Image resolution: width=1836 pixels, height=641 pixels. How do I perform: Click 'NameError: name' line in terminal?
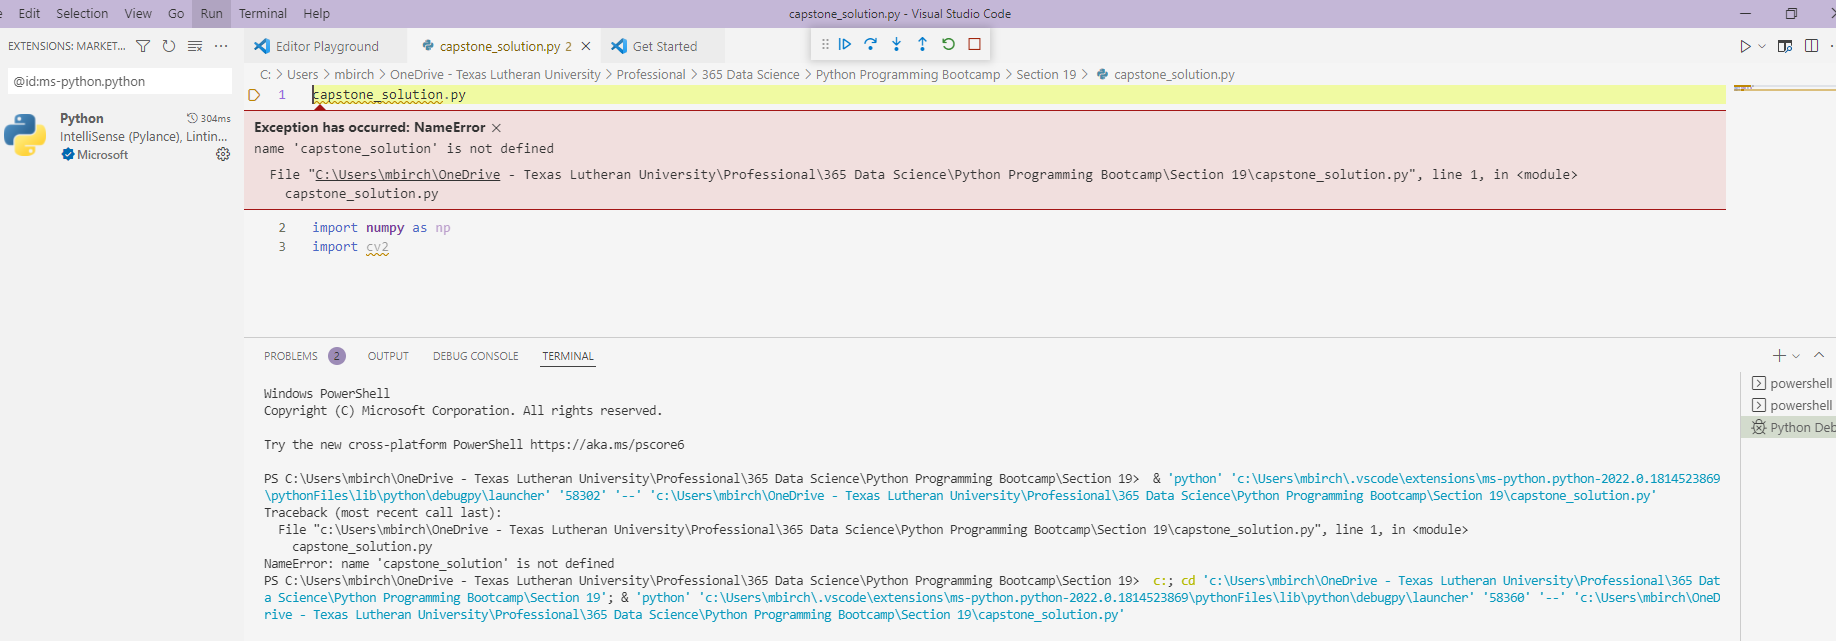click(x=439, y=564)
